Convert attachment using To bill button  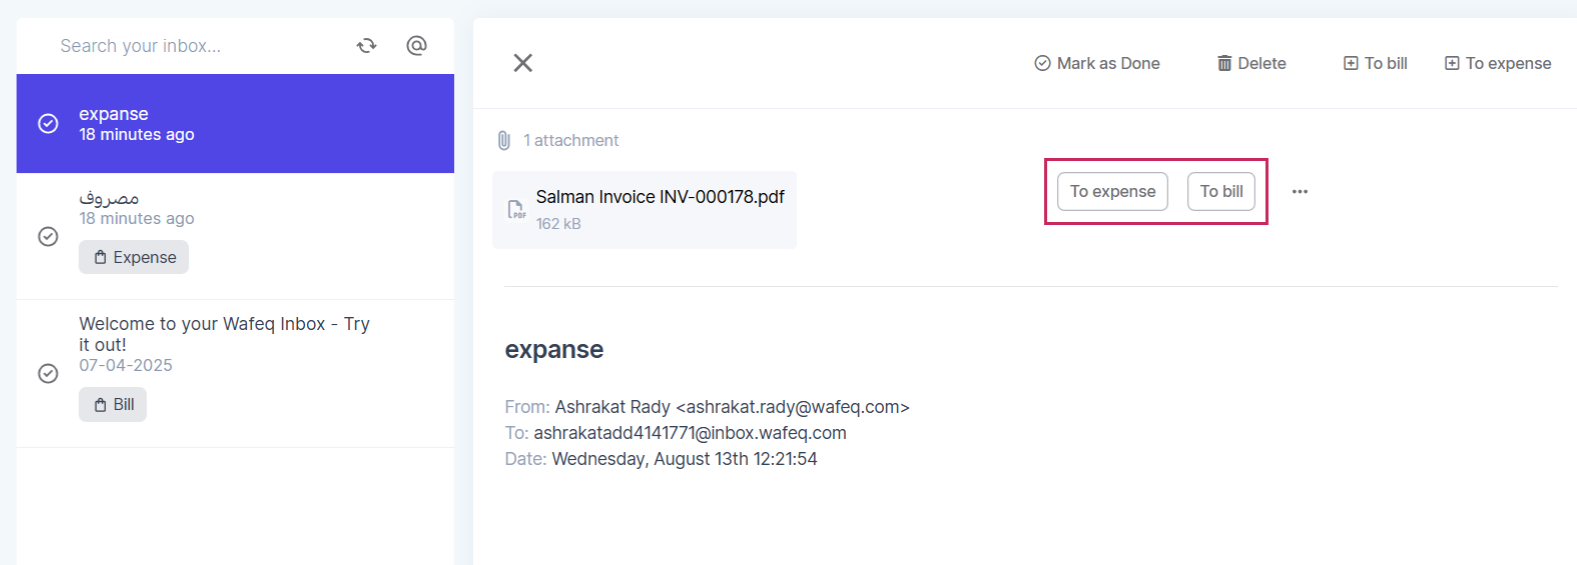[1221, 191]
